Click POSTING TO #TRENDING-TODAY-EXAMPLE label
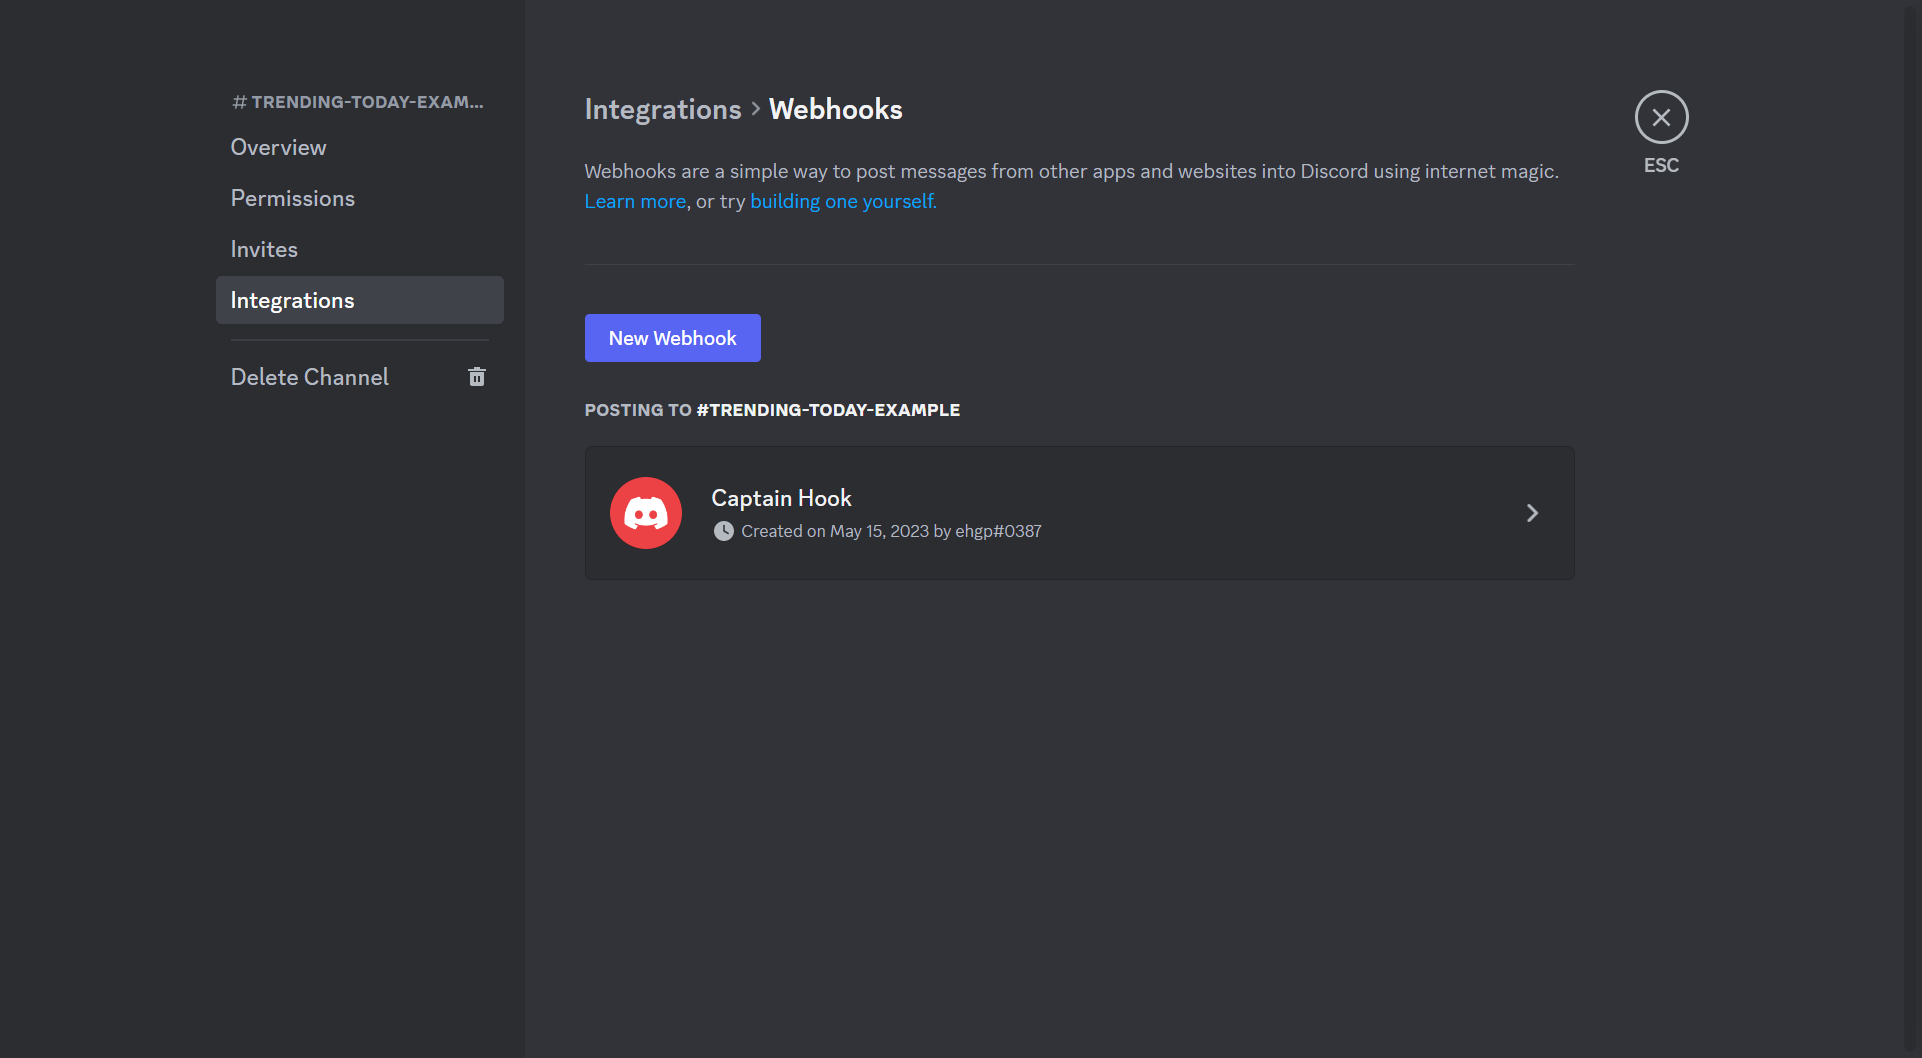This screenshot has height=1058, width=1922. (x=772, y=410)
